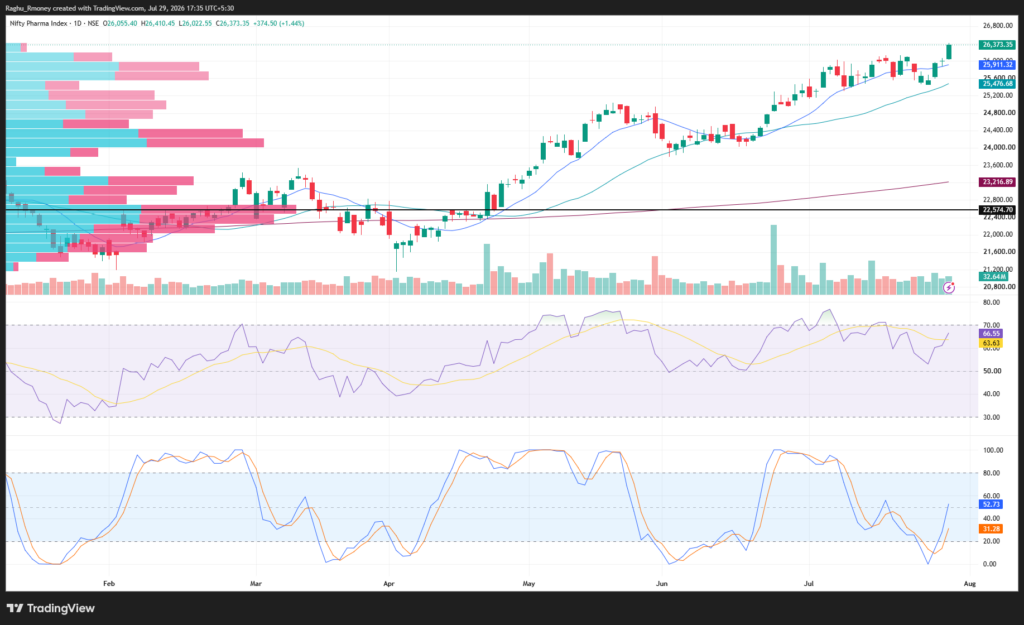Click the purple lightning bolt icon near volume bars
The image size is (1024, 625).
(x=949, y=287)
